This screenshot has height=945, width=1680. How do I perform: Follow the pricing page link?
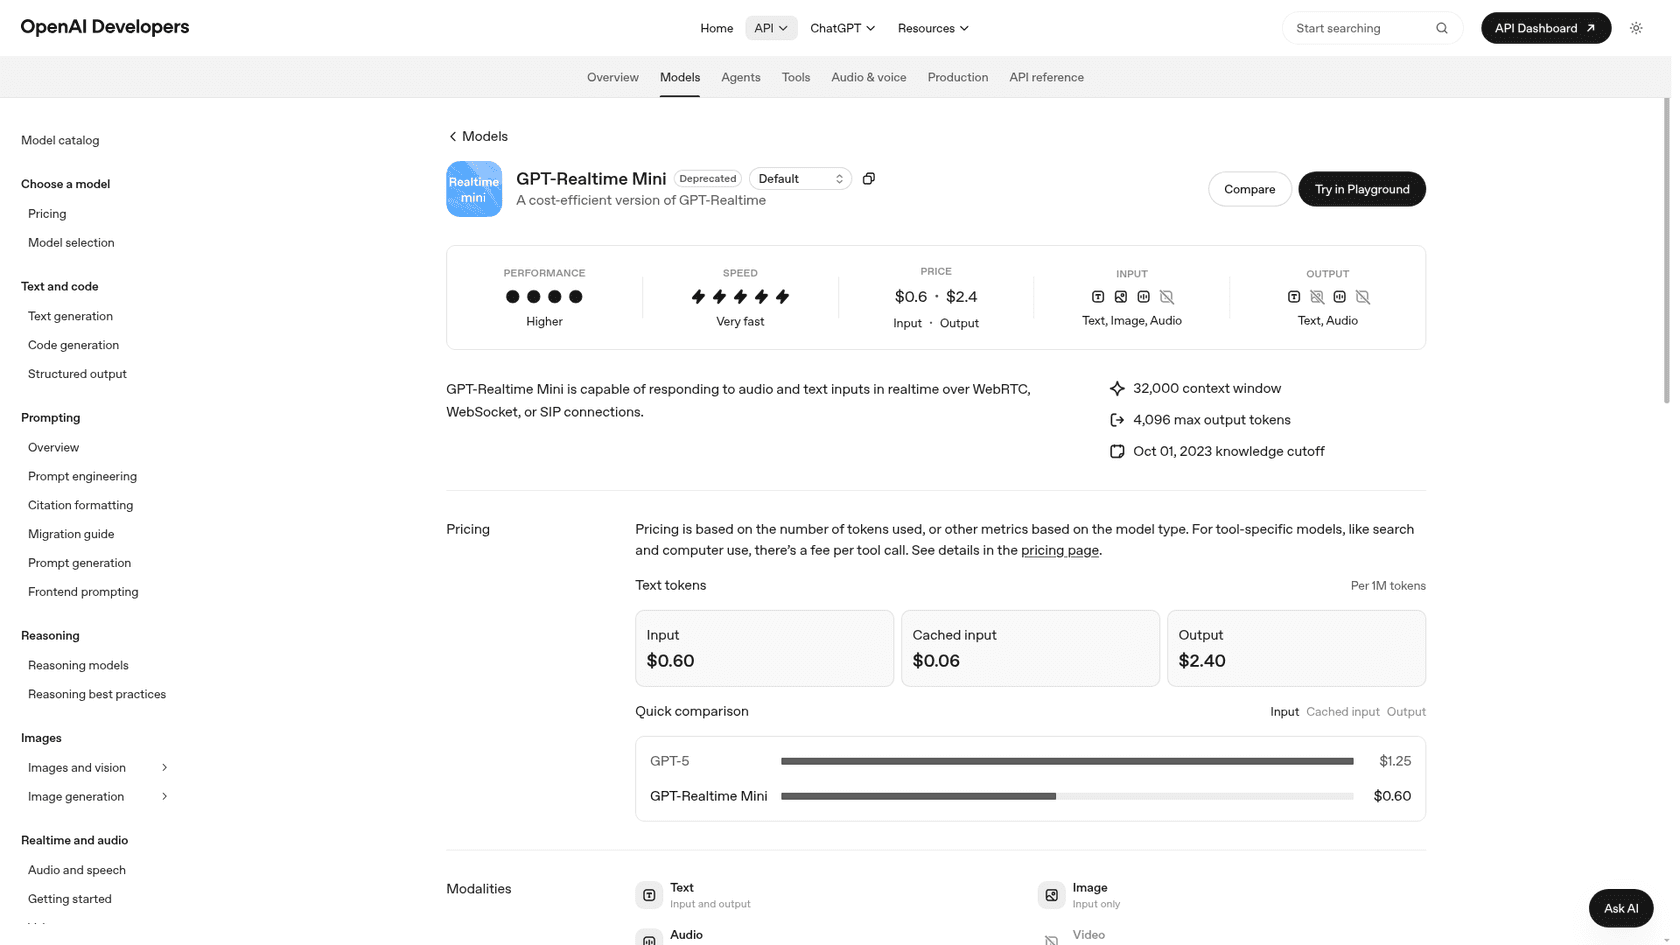click(1059, 550)
